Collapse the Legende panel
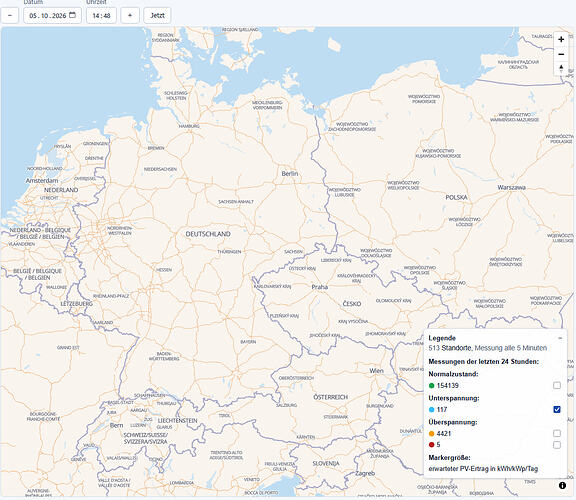 tap(560, 338)
